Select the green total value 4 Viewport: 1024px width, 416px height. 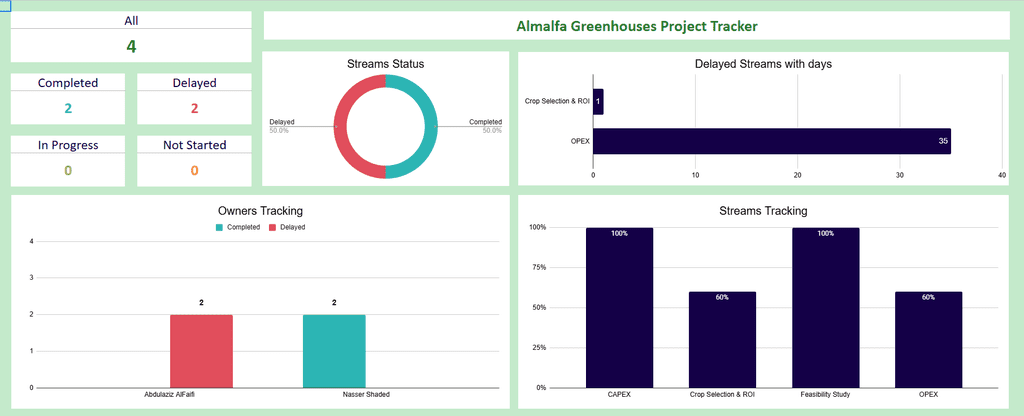pos(131,46)
